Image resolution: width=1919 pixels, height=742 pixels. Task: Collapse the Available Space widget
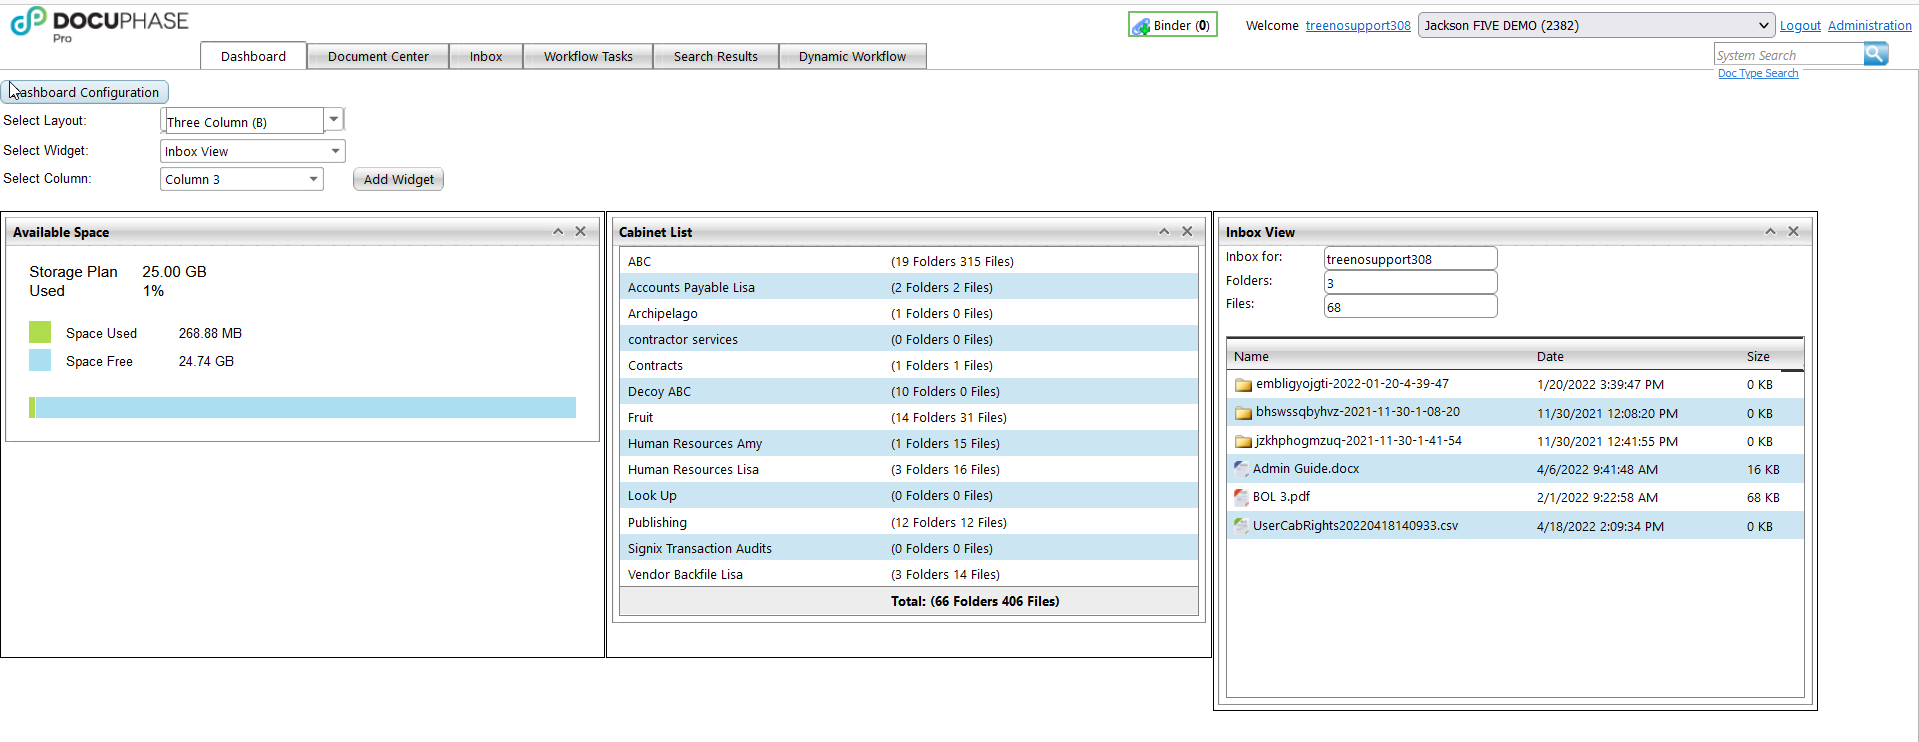click(558, 231)
